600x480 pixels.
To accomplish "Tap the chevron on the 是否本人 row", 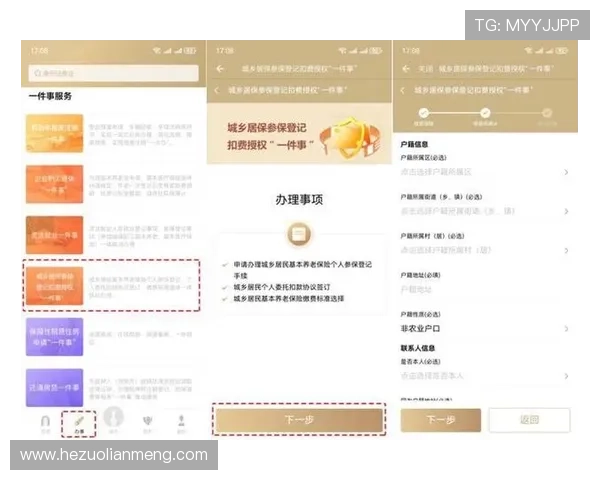I will pyautogui.click(x=566, y=376).
